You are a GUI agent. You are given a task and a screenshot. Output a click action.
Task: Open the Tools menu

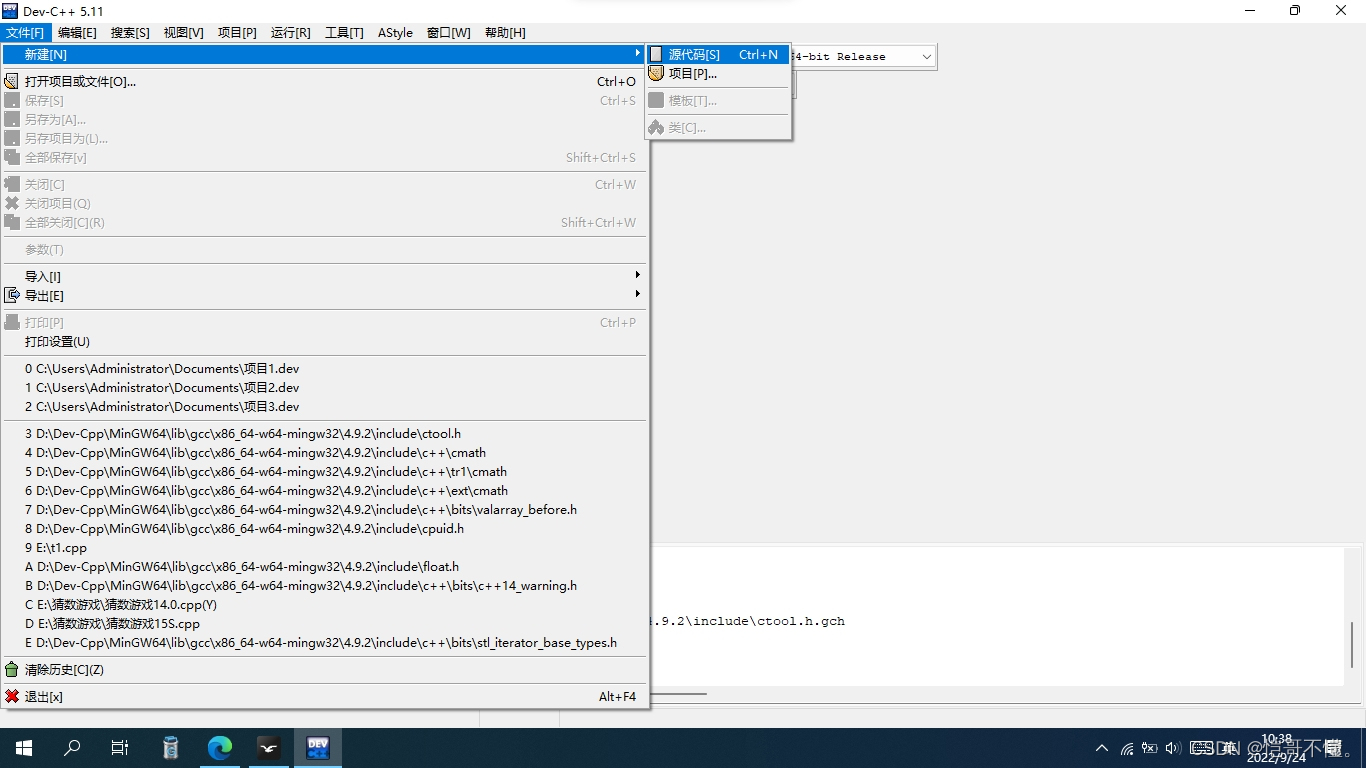[344, 33]
